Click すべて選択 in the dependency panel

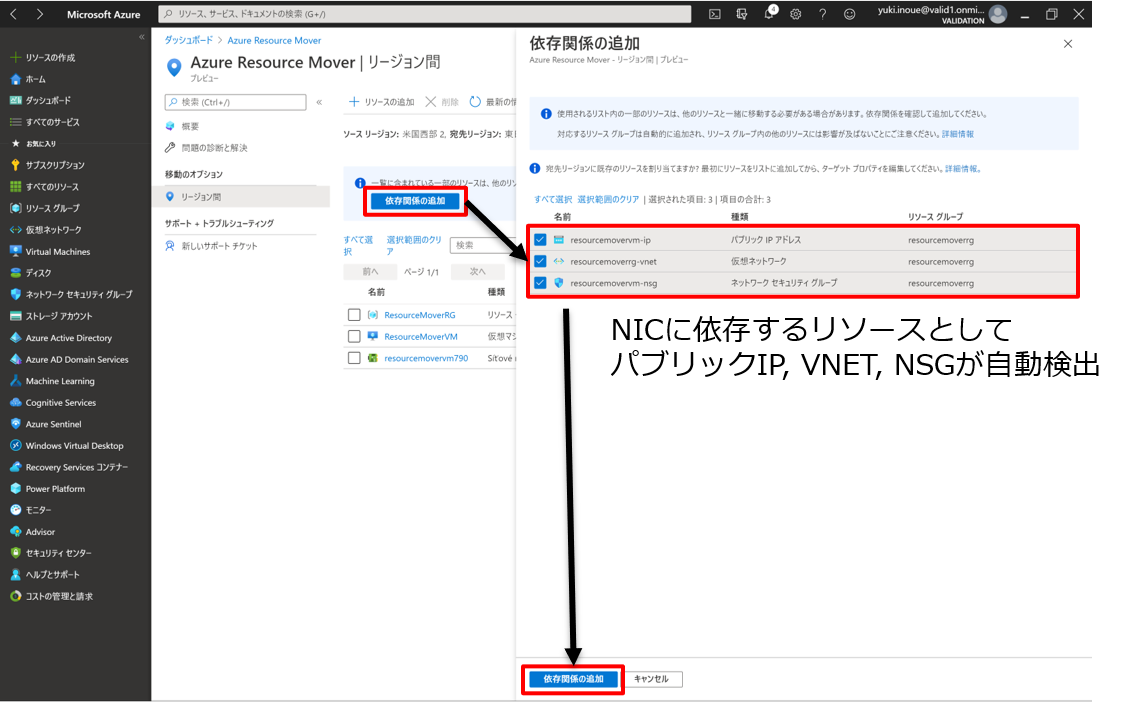tap(553, 200)
